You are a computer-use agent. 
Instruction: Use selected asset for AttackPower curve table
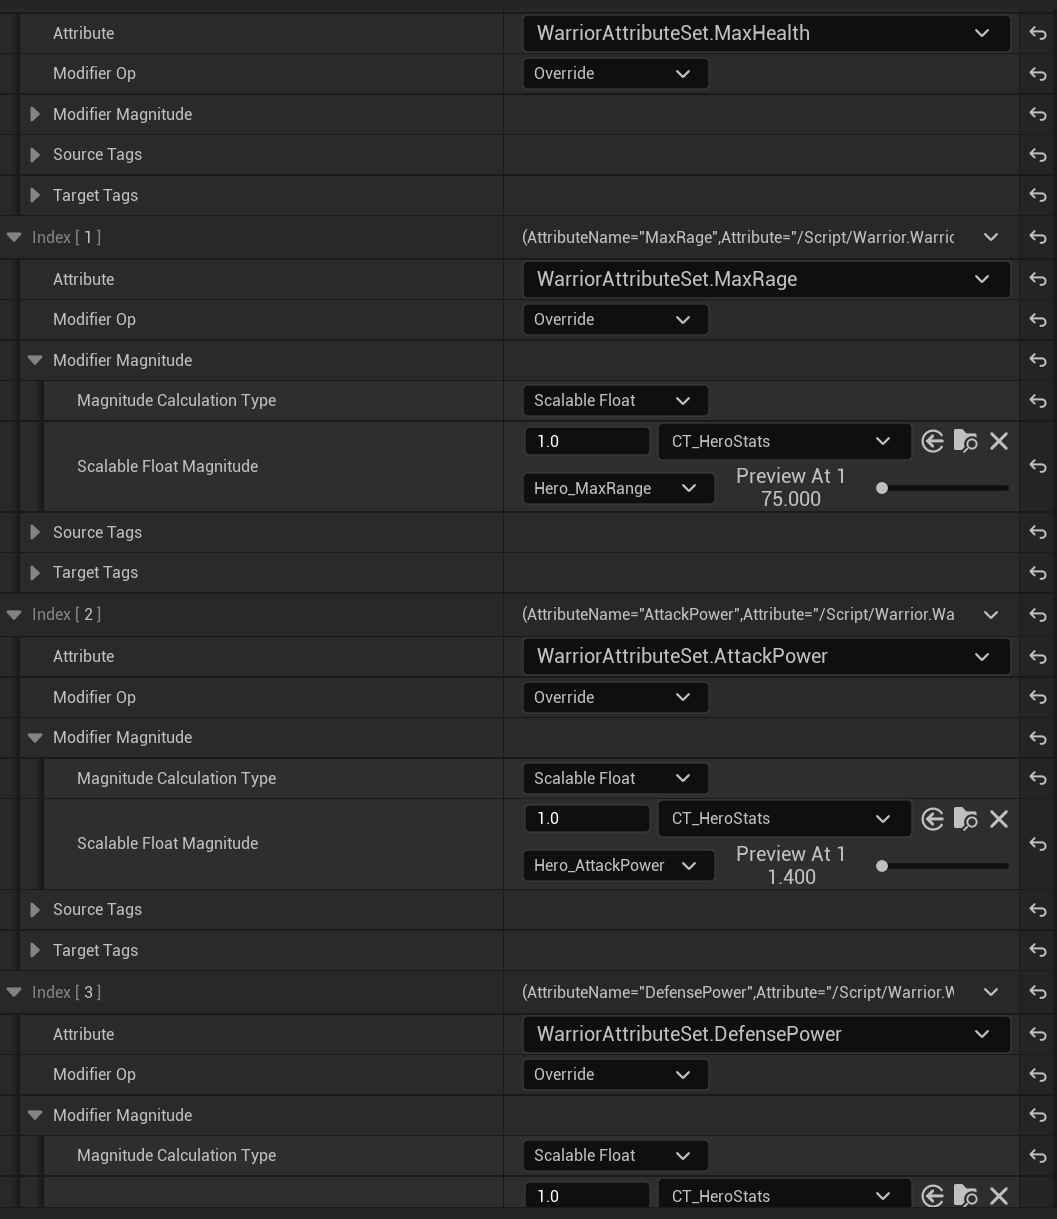(932, 819)
